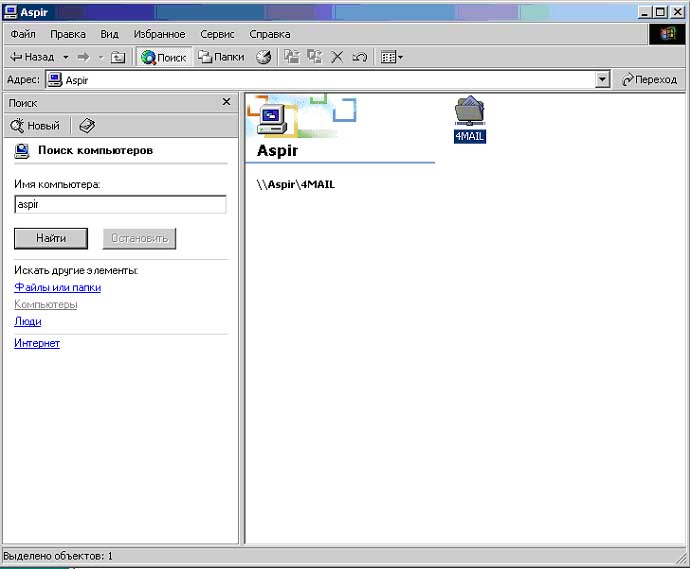Click the 4MAIL folder label
690x569 pixels.
tap(470, 136)
